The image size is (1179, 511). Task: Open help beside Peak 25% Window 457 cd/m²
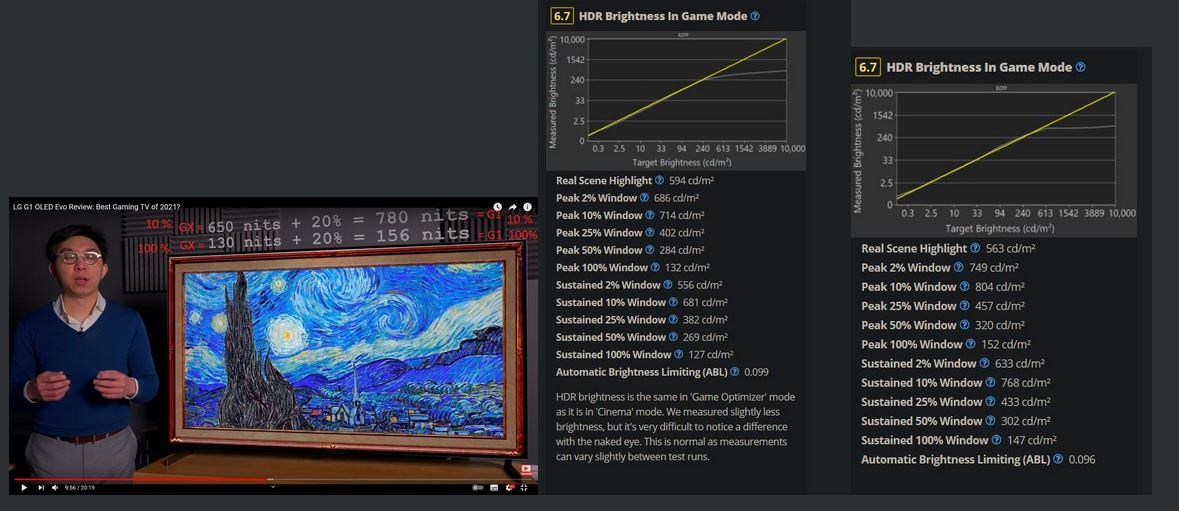(x=965, y=306)
